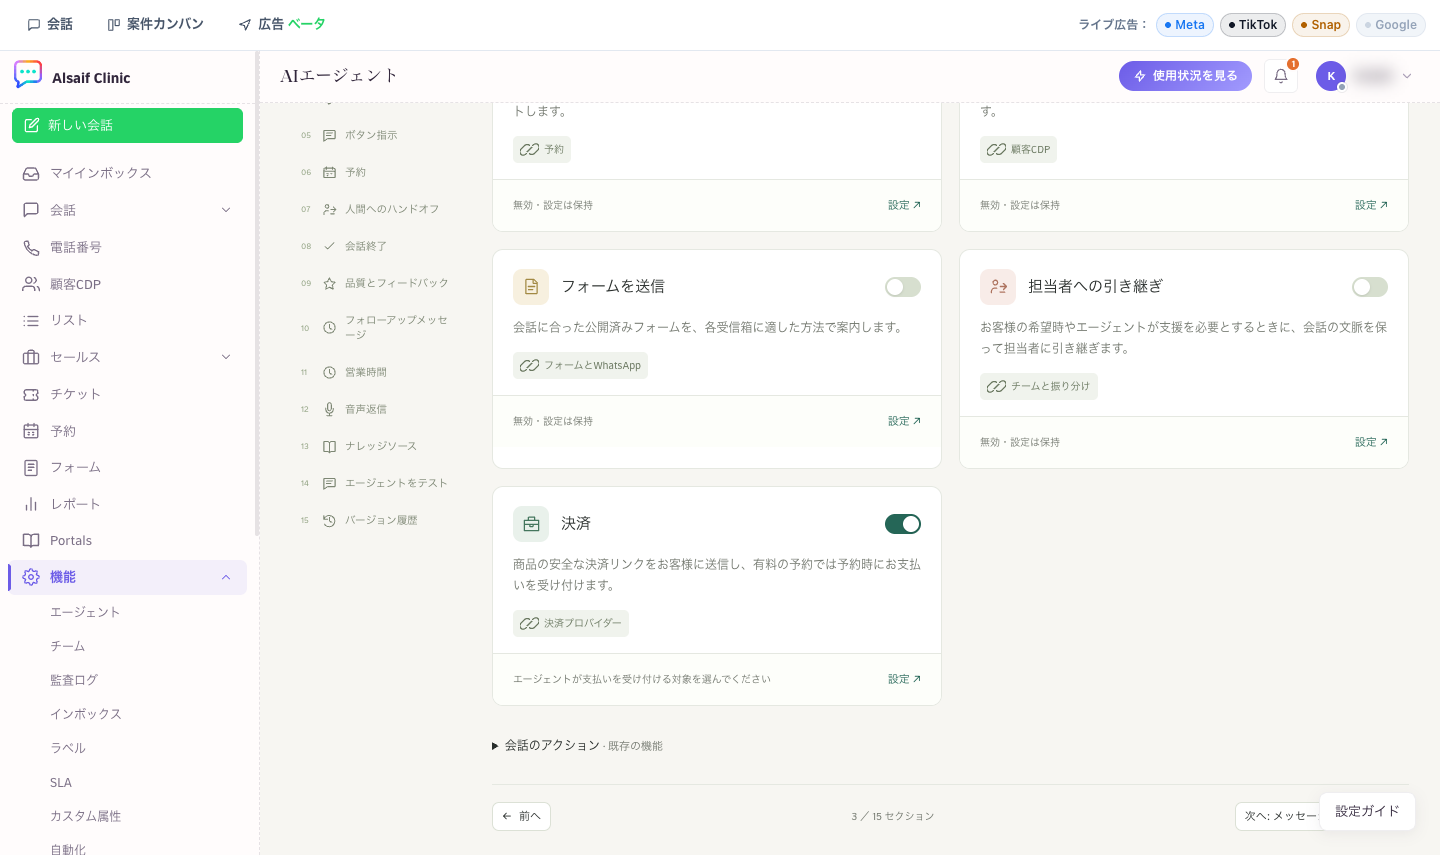Click the 前へ button
1440x855 pixels.
(x=521, y=816)
